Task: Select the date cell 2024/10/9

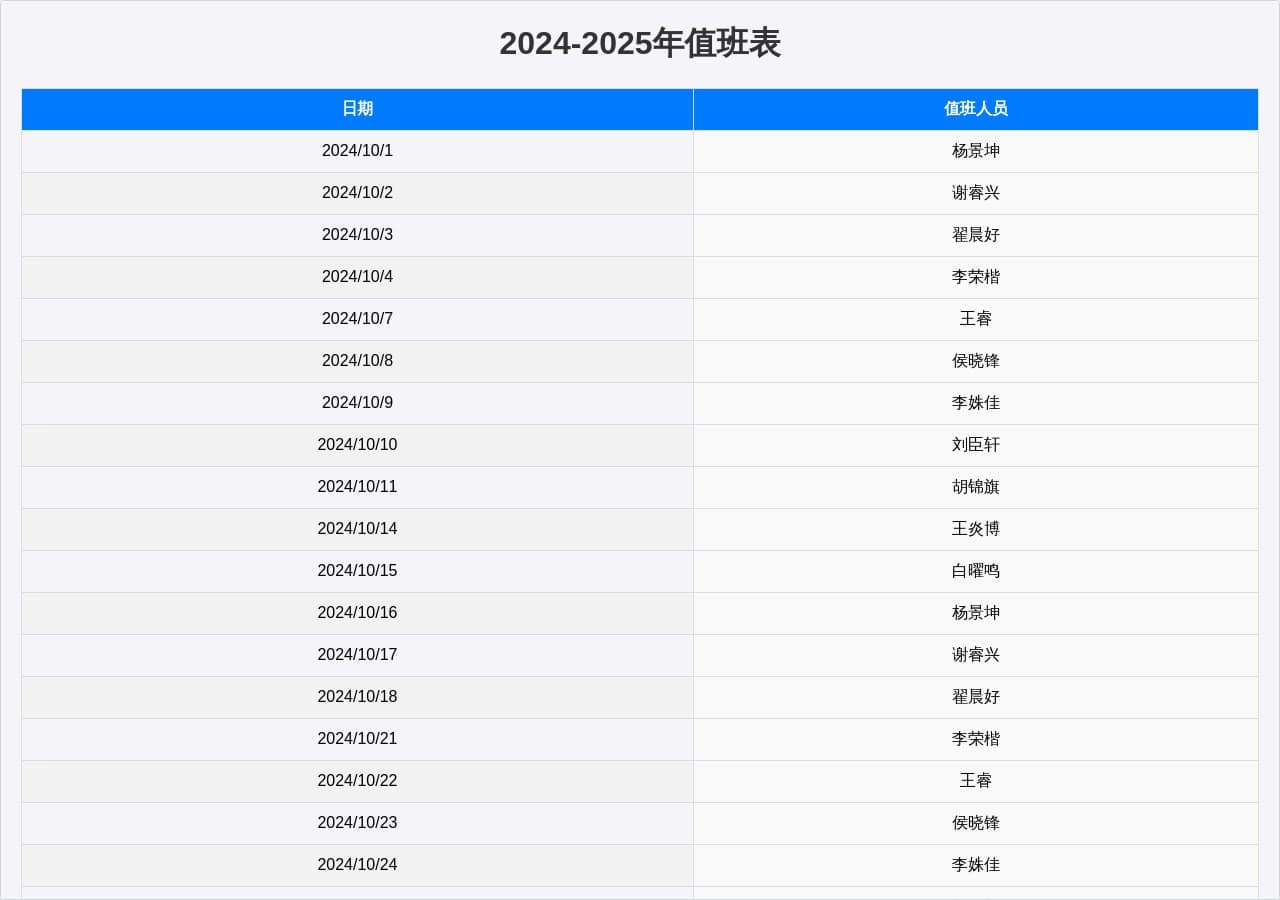Action: [357, 403]
